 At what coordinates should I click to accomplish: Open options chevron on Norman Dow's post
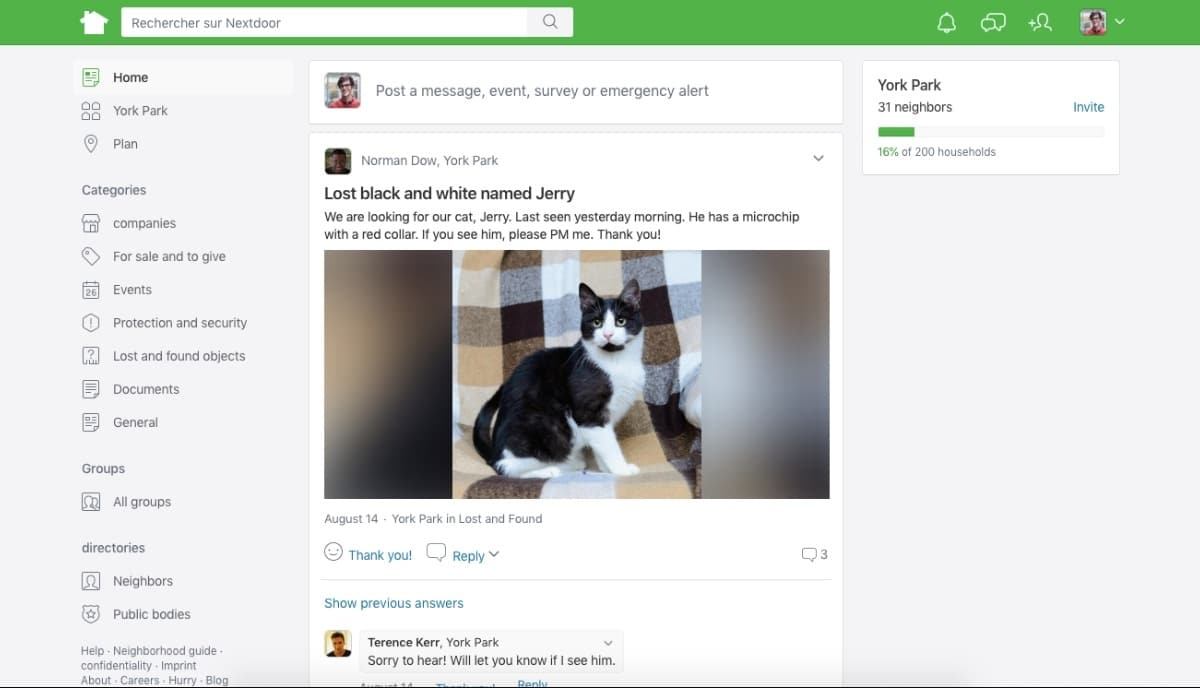[x=818, y=158]
